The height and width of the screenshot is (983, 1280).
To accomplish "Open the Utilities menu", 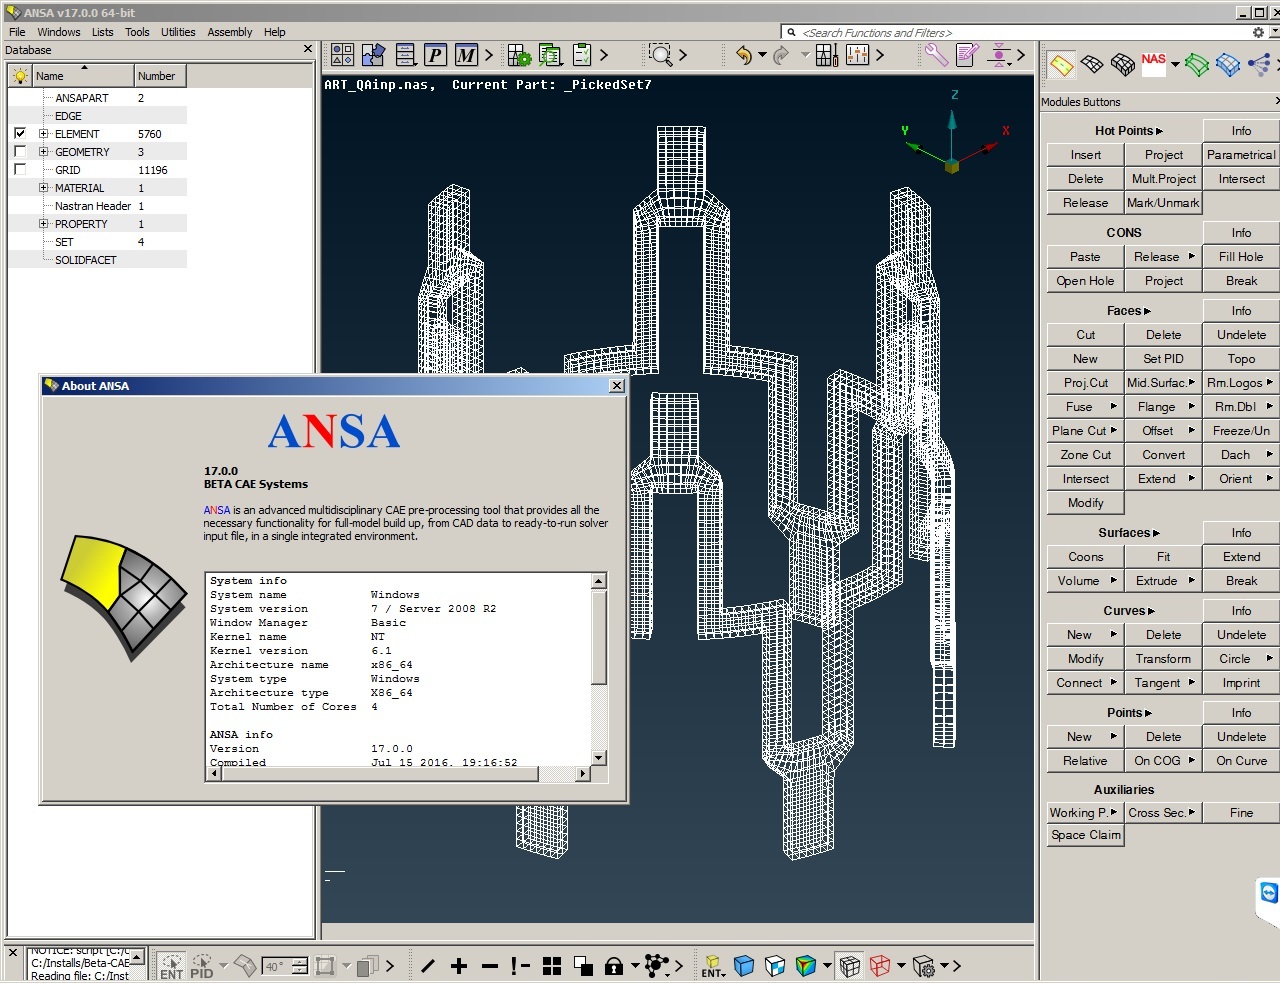I will 178,32.
